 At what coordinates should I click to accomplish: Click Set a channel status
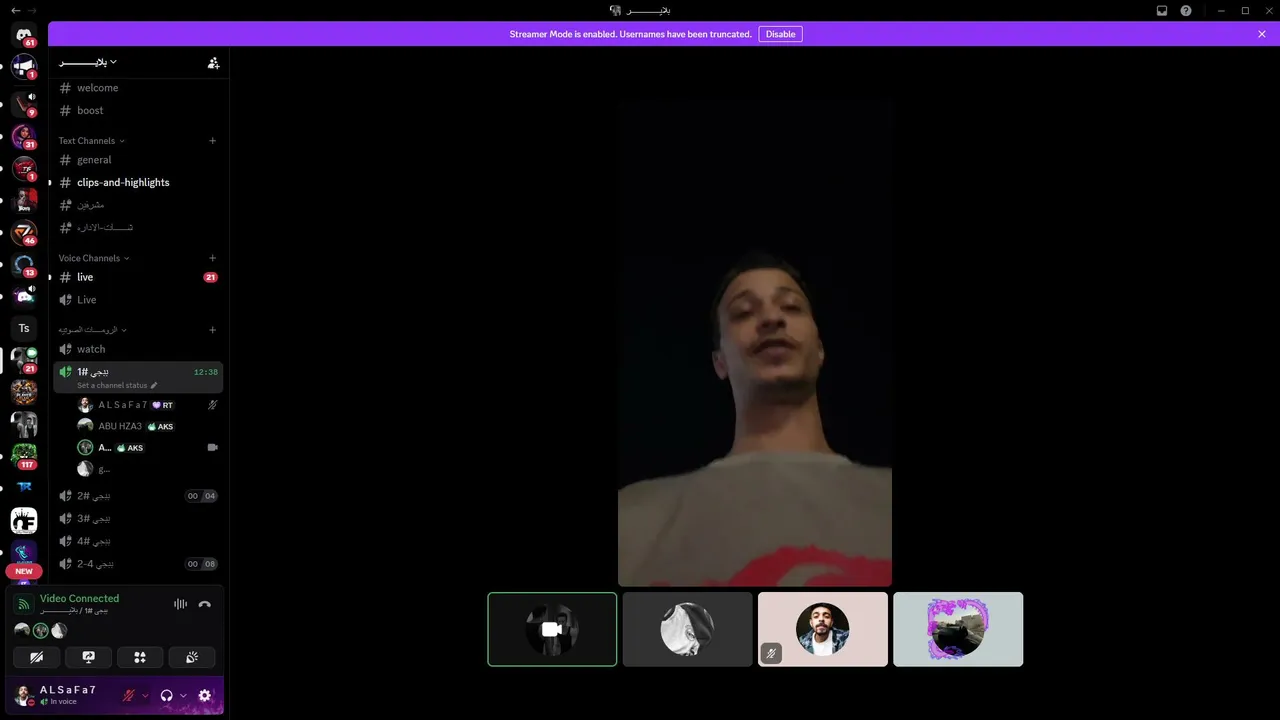(x=112, y=385)
